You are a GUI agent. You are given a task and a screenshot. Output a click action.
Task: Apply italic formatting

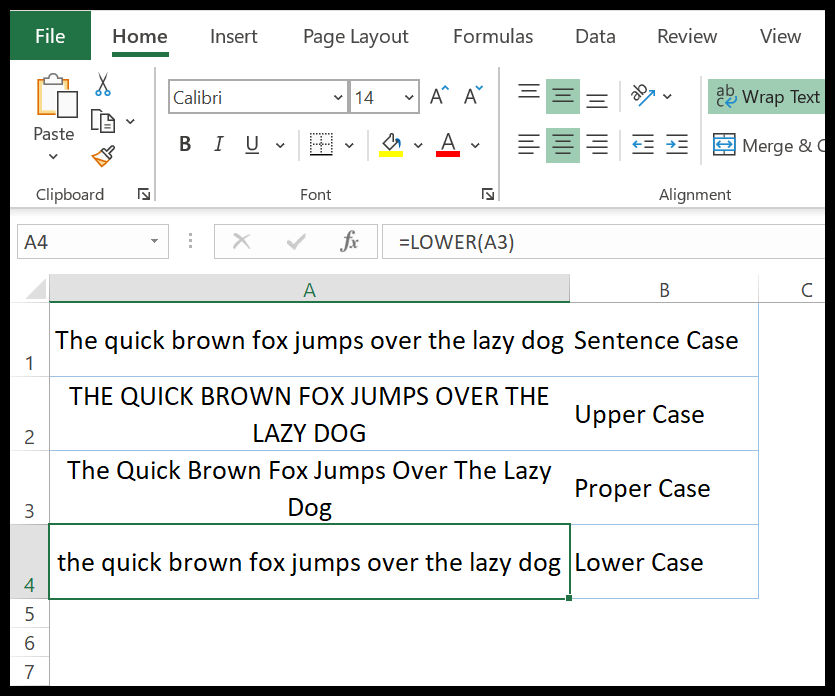click(x=218, y=144)
